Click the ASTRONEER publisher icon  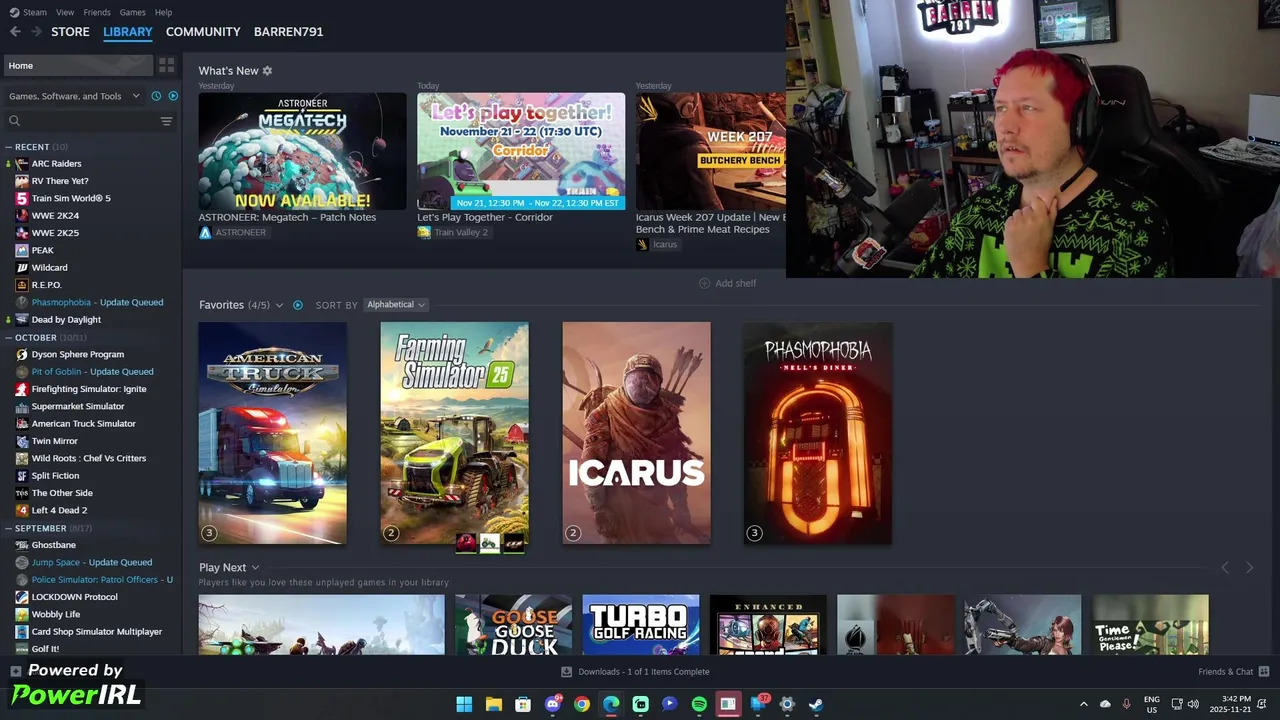[x=205, y=232]
